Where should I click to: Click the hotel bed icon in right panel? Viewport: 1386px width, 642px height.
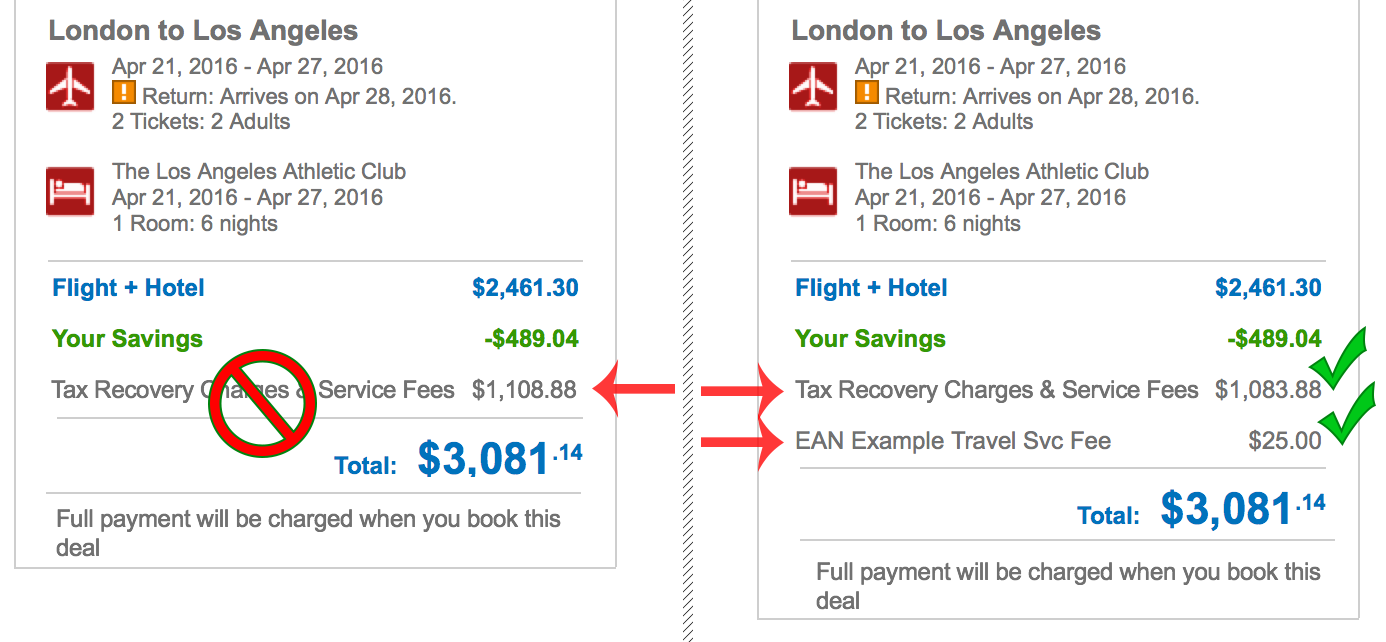point(813,191)
